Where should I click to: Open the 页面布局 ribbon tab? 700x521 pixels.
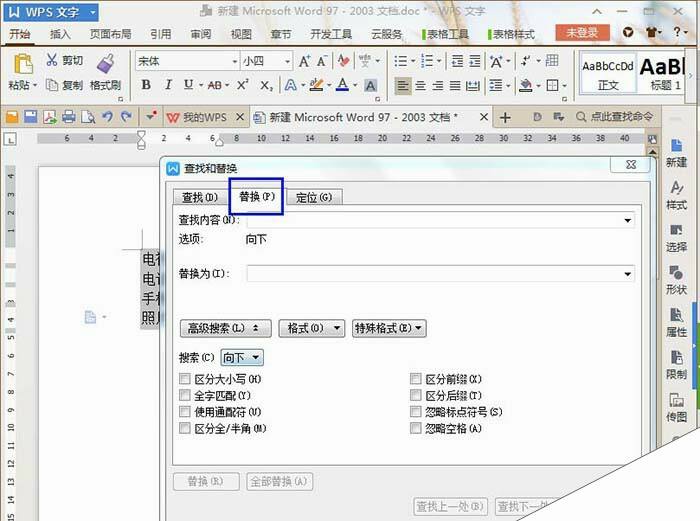click(x=110, y=34)
